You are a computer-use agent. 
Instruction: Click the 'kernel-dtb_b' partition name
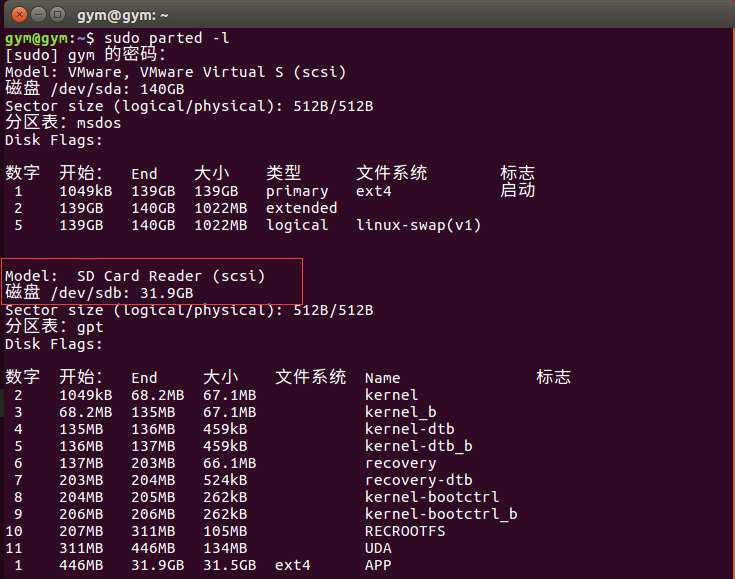pos(419,446)
